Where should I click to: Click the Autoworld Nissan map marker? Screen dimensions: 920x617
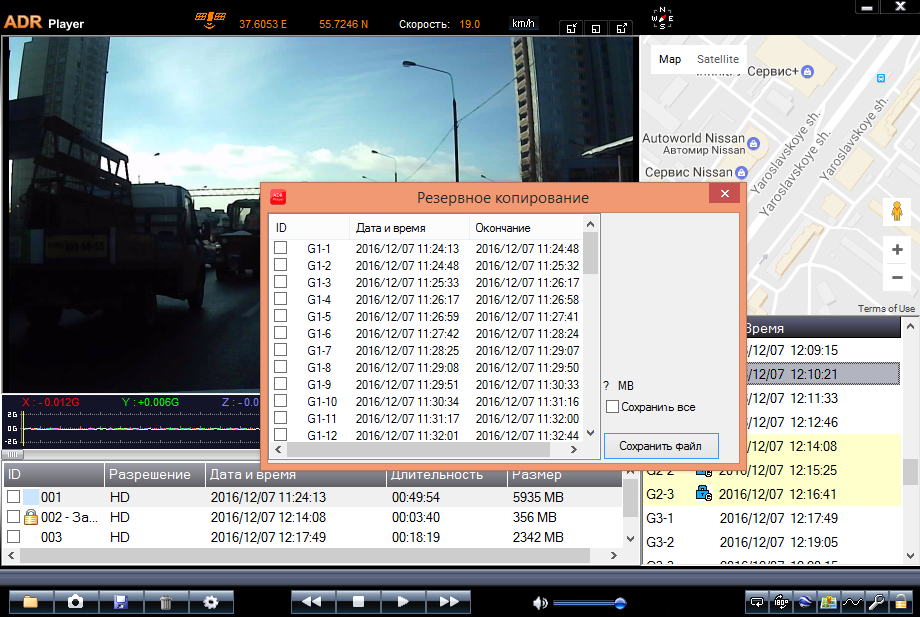[754, 143]
